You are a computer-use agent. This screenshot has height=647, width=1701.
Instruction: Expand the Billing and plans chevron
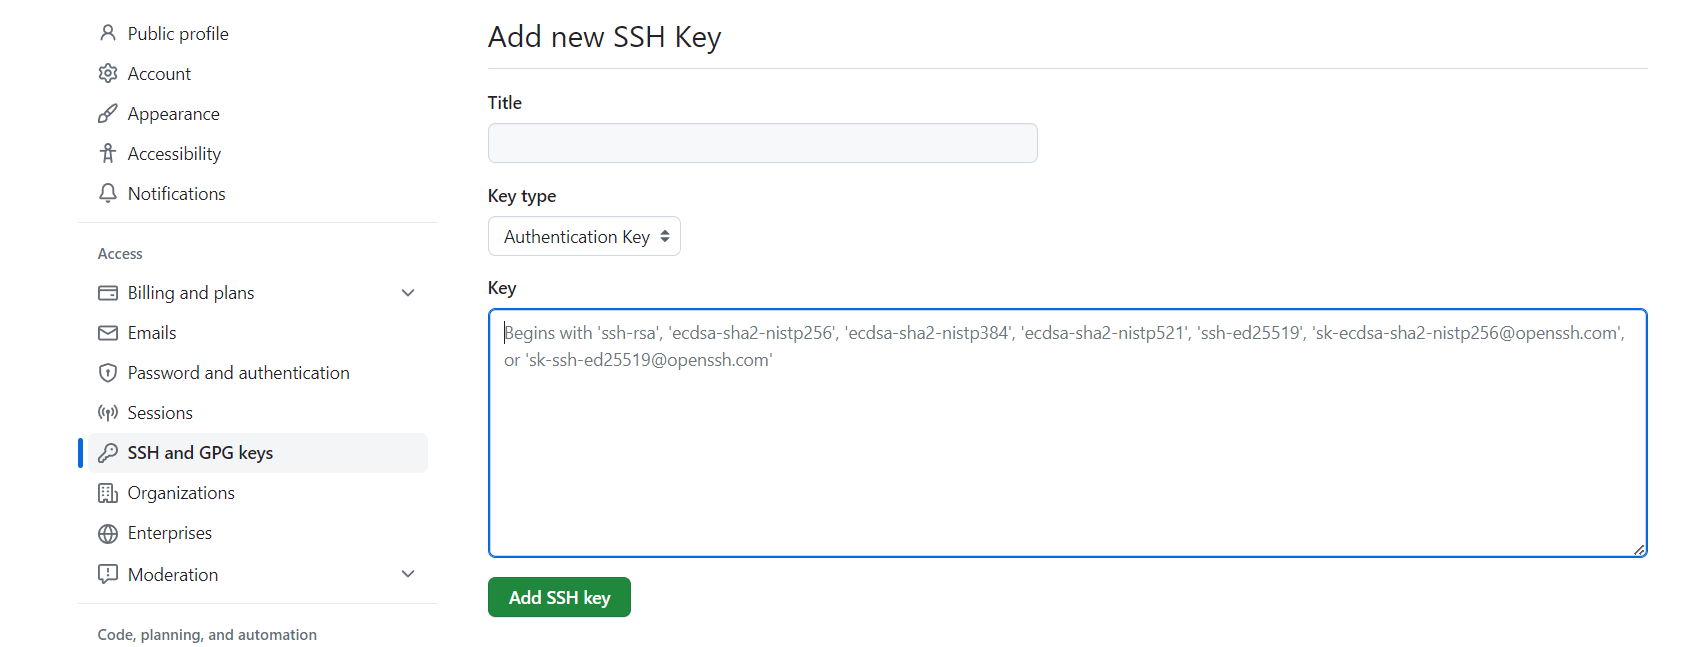pyautogui.click(x=408, y=293)
